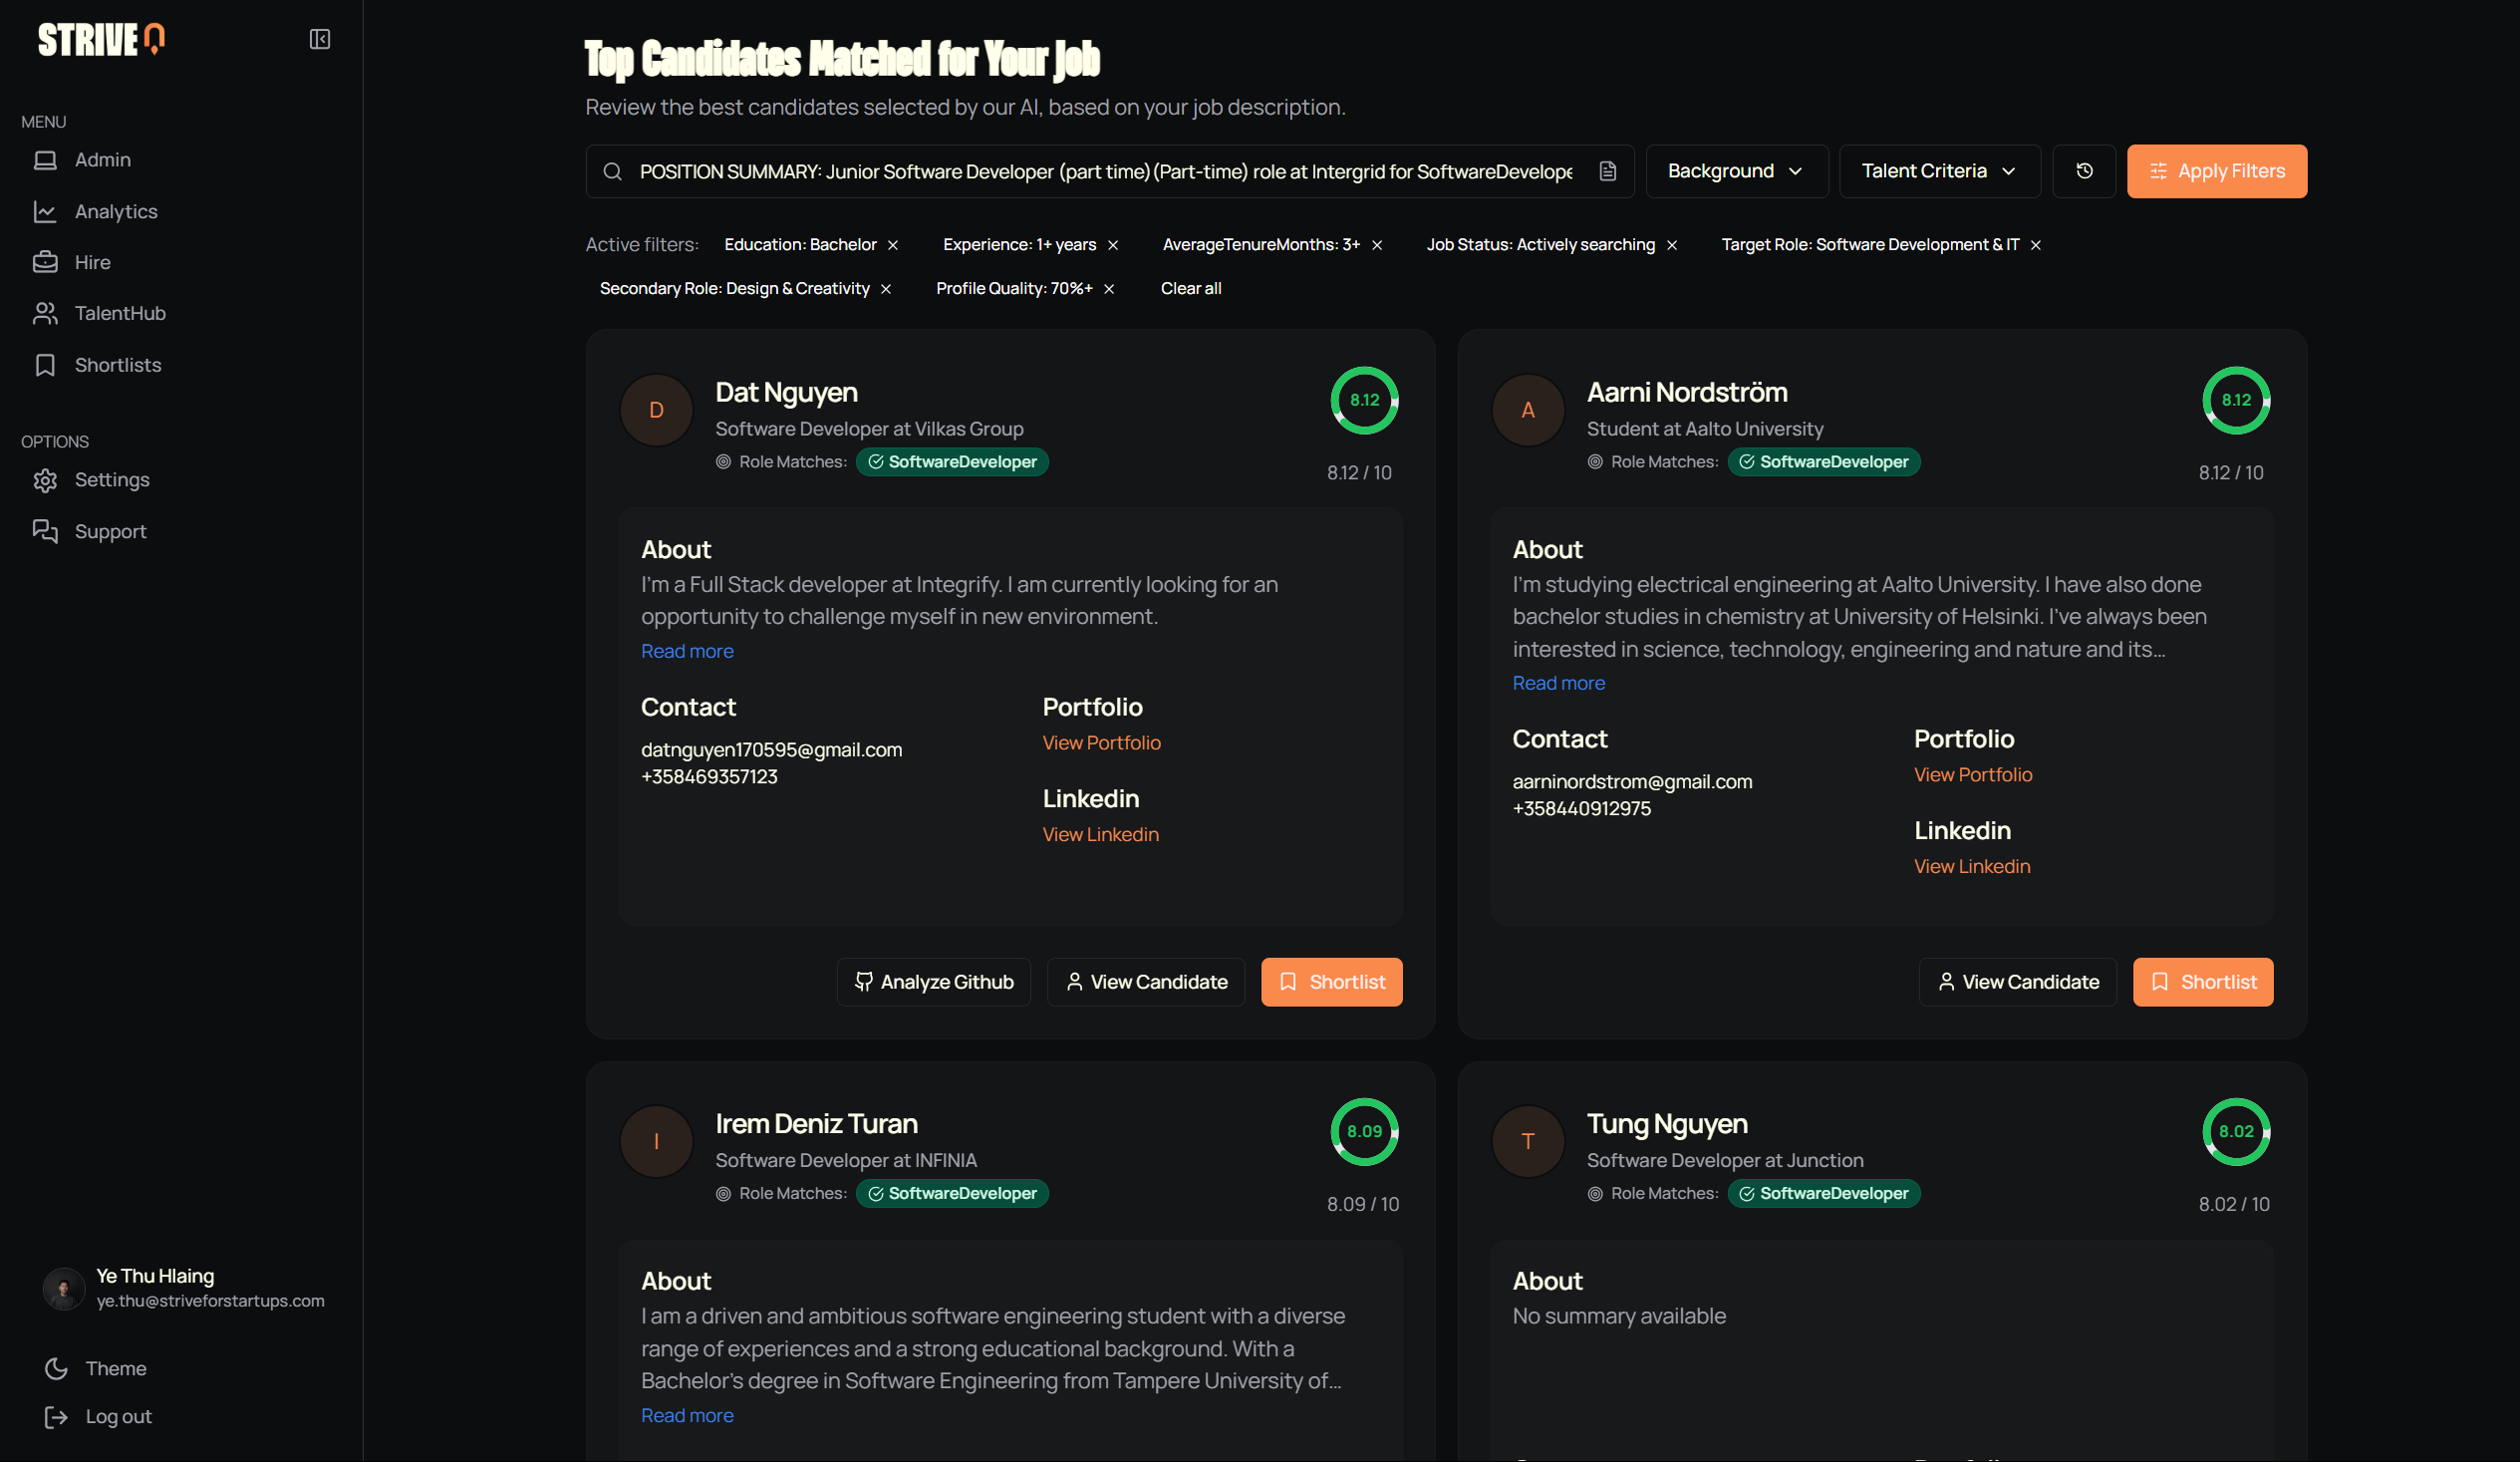Remove the AverageTenureMonths: 3+ filter
This screenshot has height=1462, width=2520.
coord(1377,245)
